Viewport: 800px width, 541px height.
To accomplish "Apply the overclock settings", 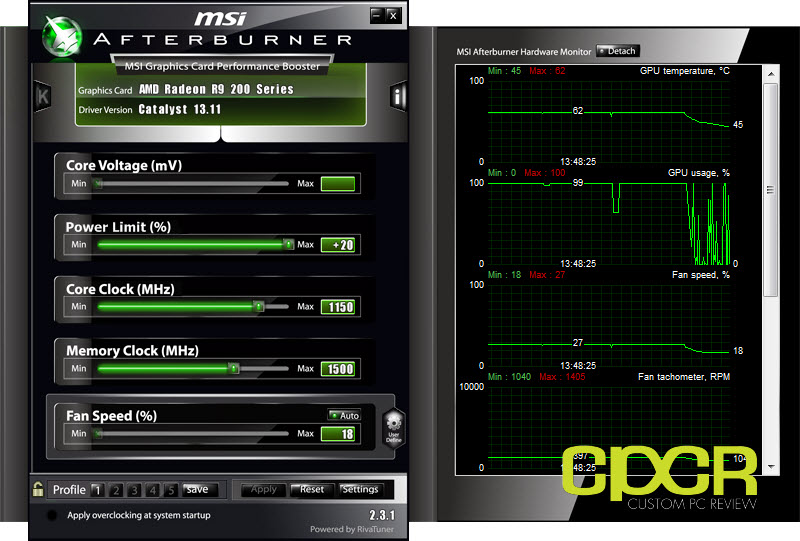I will click(x=263, y=489).
